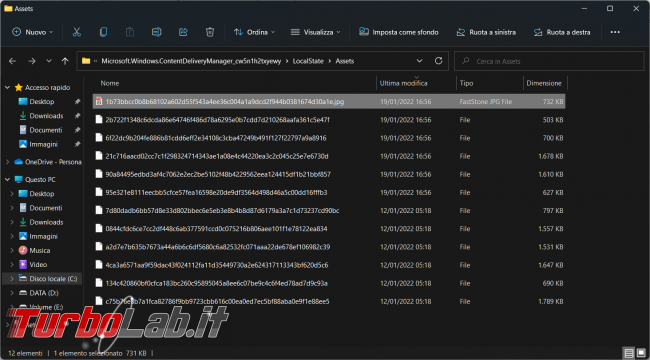
Task: Open the Ordina sort dropdown
Action: [255, 32]
